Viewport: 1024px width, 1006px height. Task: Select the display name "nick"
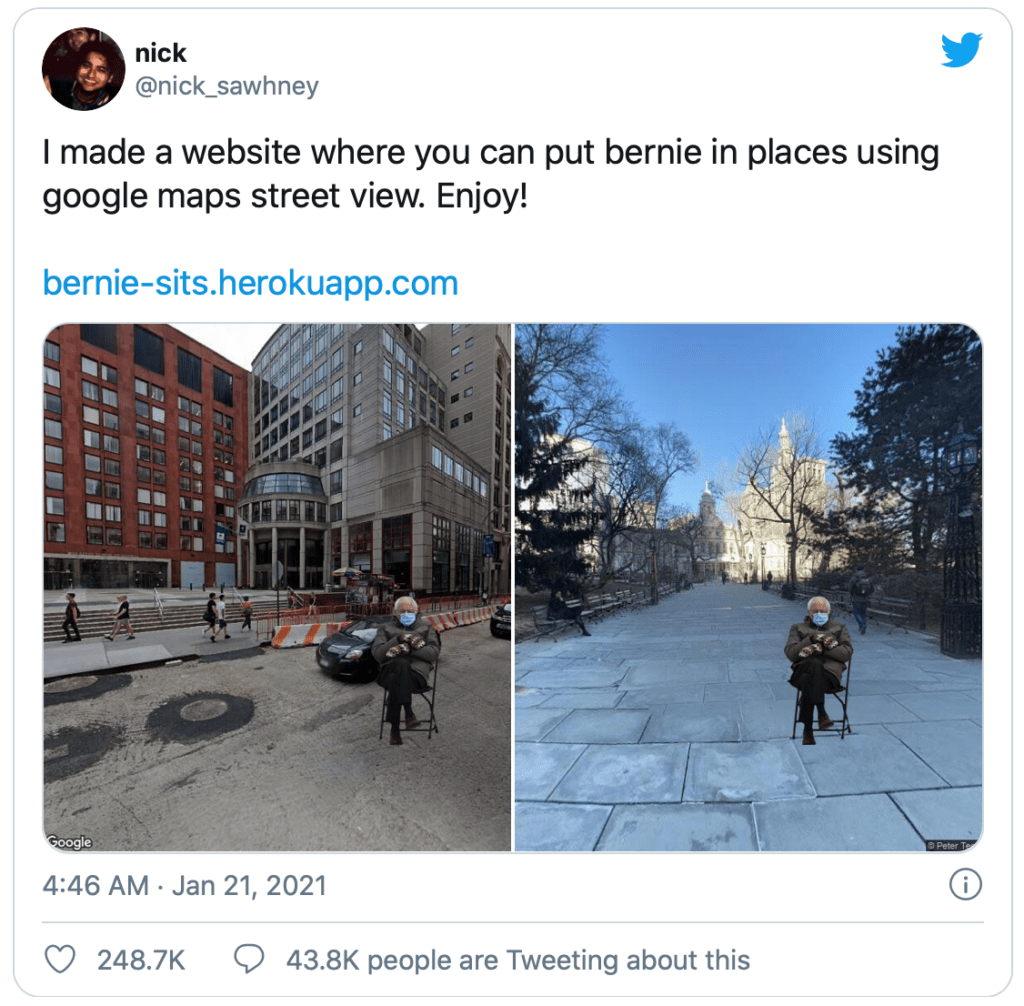(x=161, y=53)
